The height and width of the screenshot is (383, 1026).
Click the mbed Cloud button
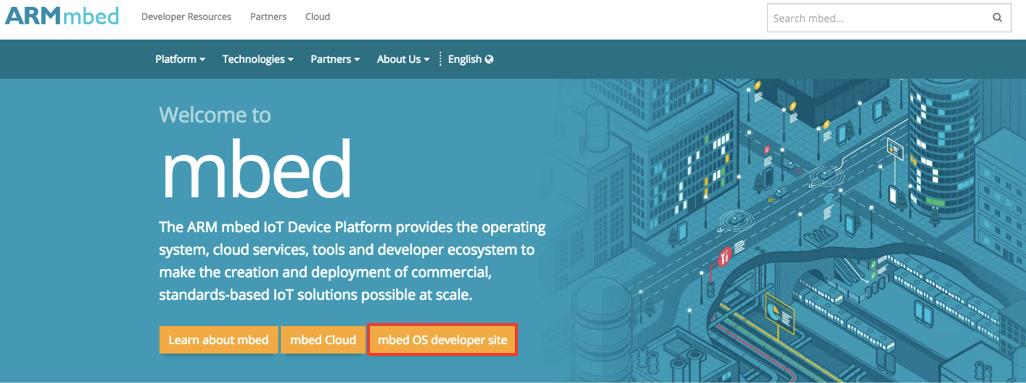(323, 340)
